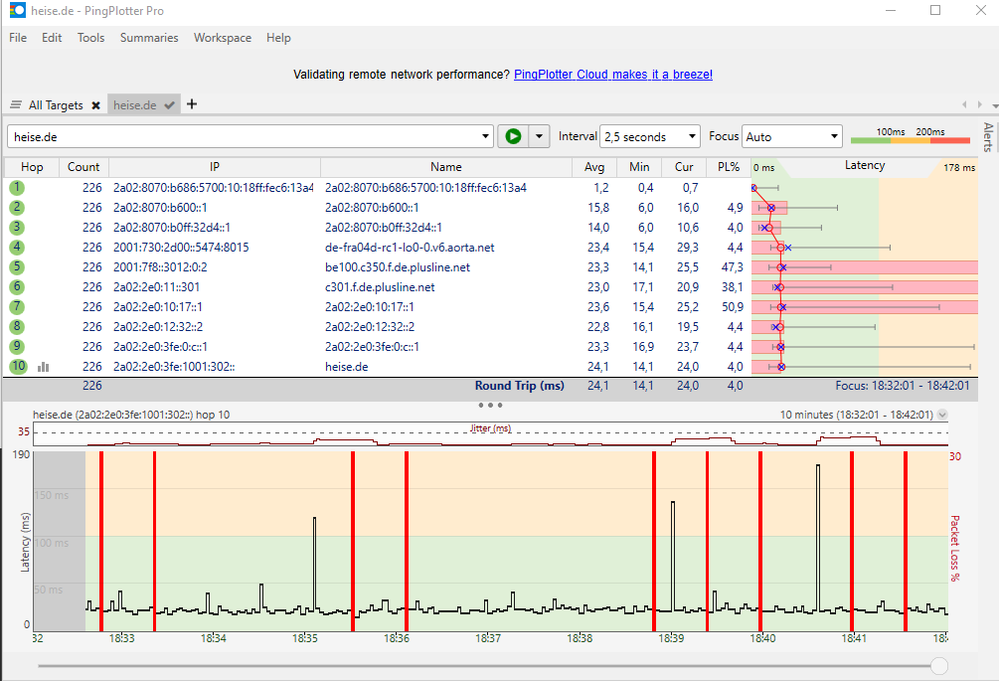Sort by the PL% column header
Image resolution: width=999 pixels, height=681 pixels.
[727, 167]
